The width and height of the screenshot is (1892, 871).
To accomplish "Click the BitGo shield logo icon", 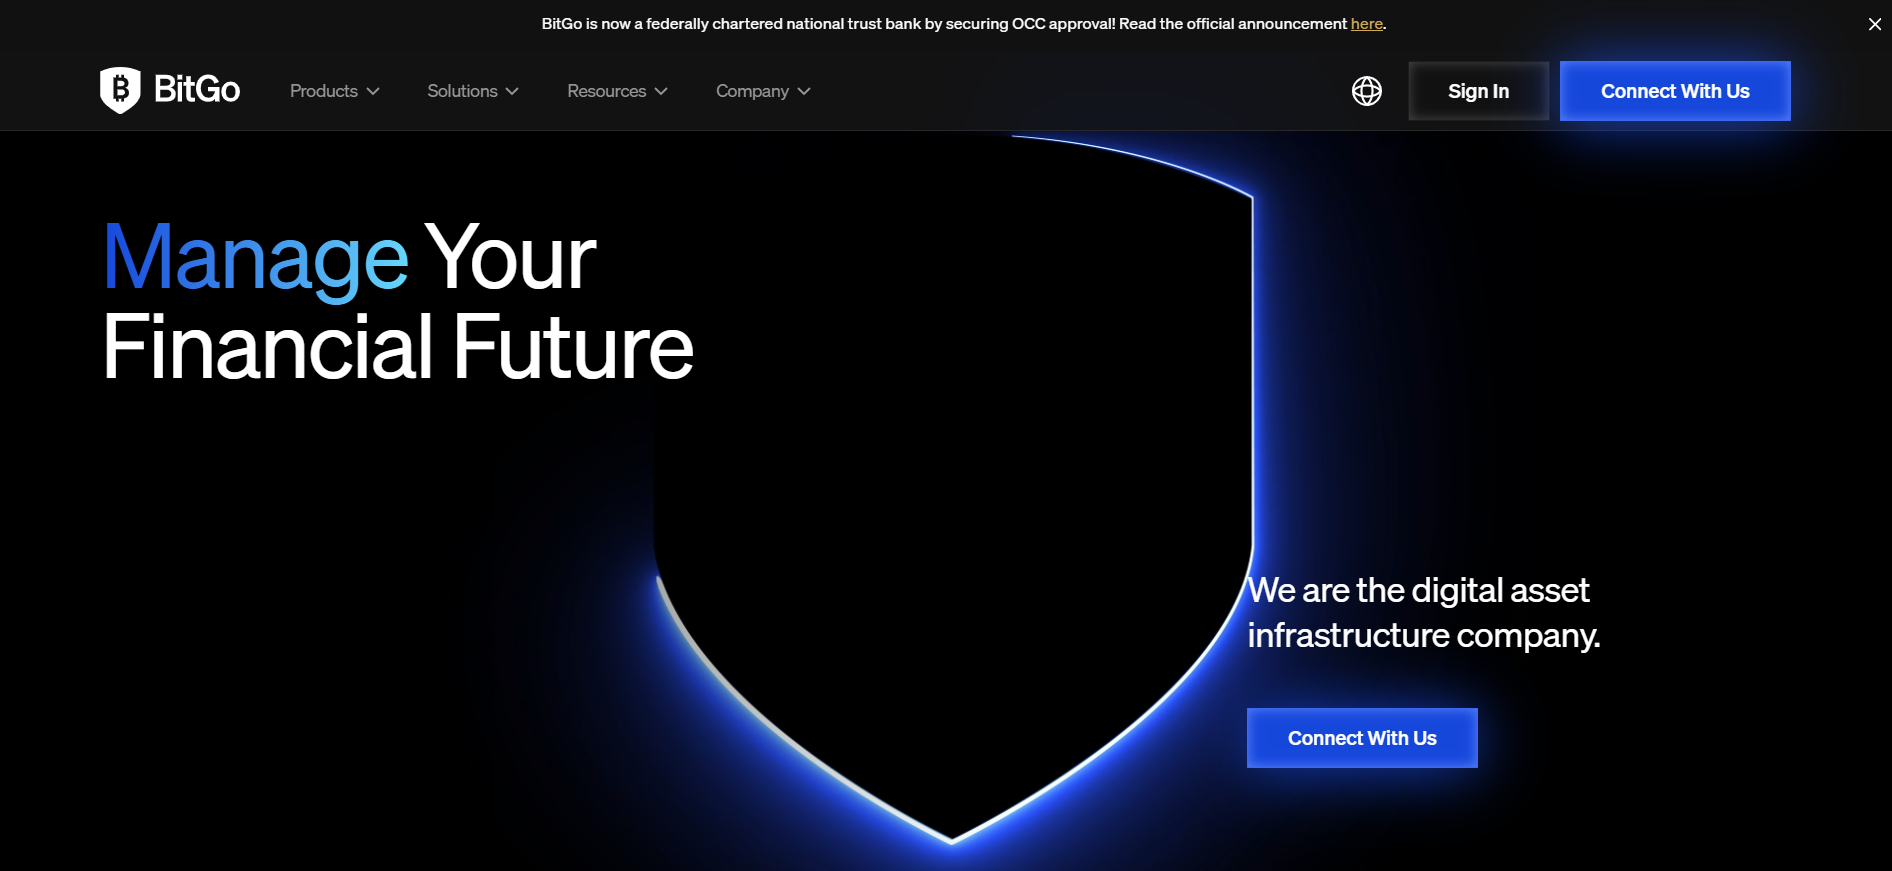I will 120,90.
